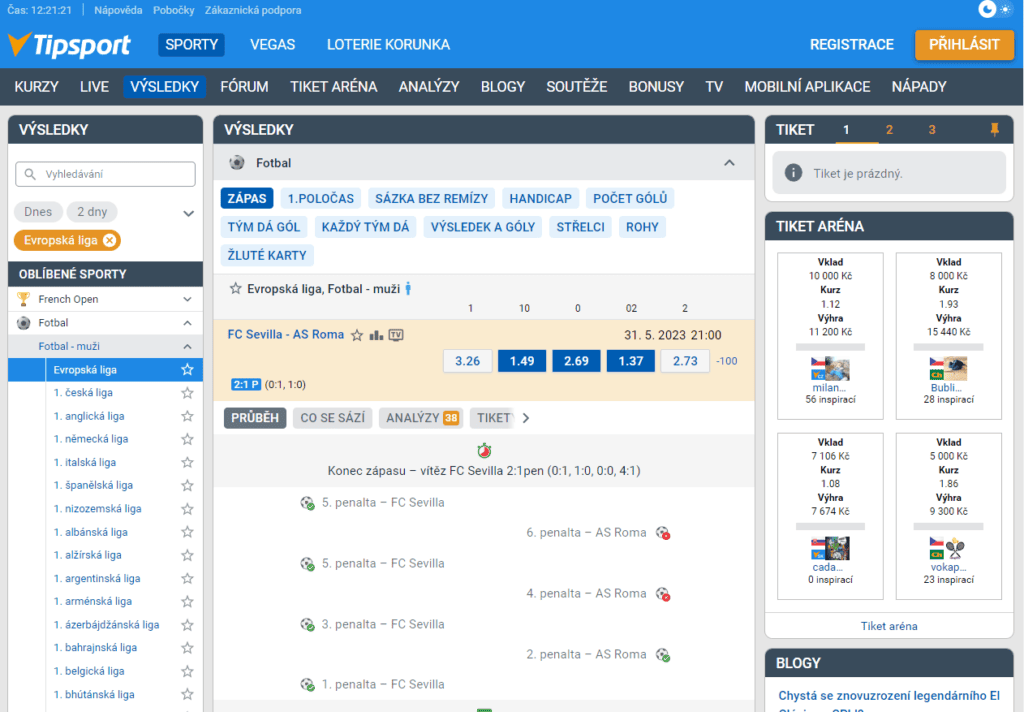Toggle favorite star for Evropská liga sidebar row
The width and height of the screenshot is (1024, 712).
tap(187, 370)
